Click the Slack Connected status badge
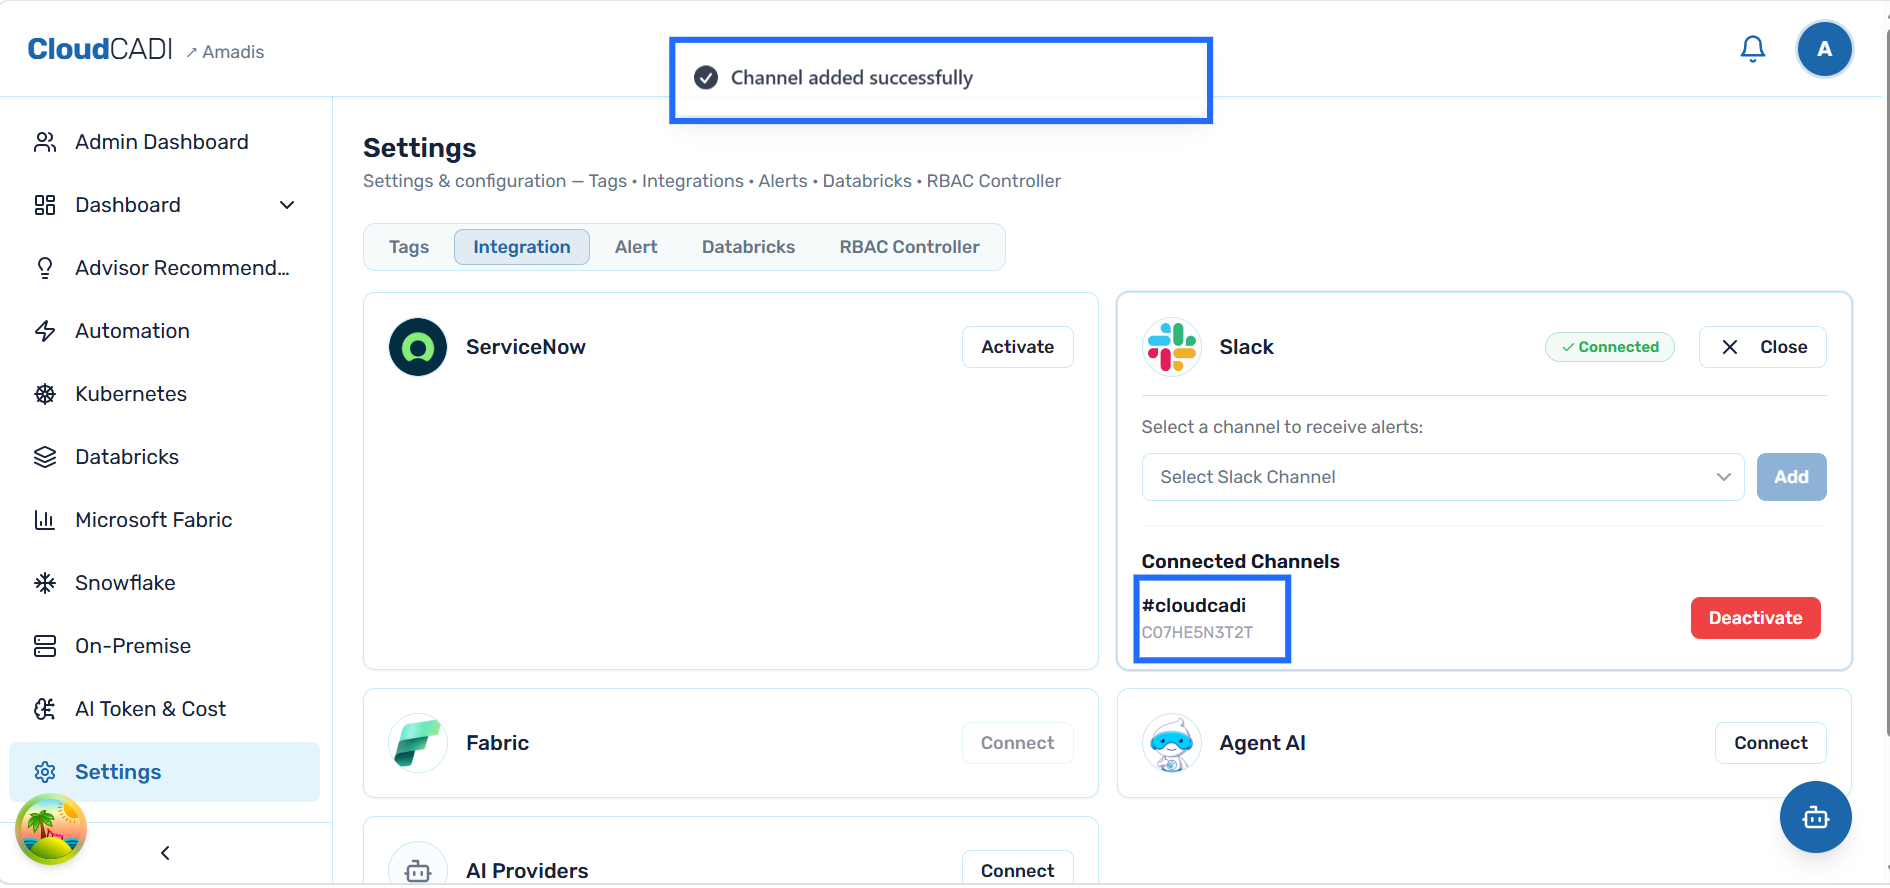 (x=1610, y=347)
